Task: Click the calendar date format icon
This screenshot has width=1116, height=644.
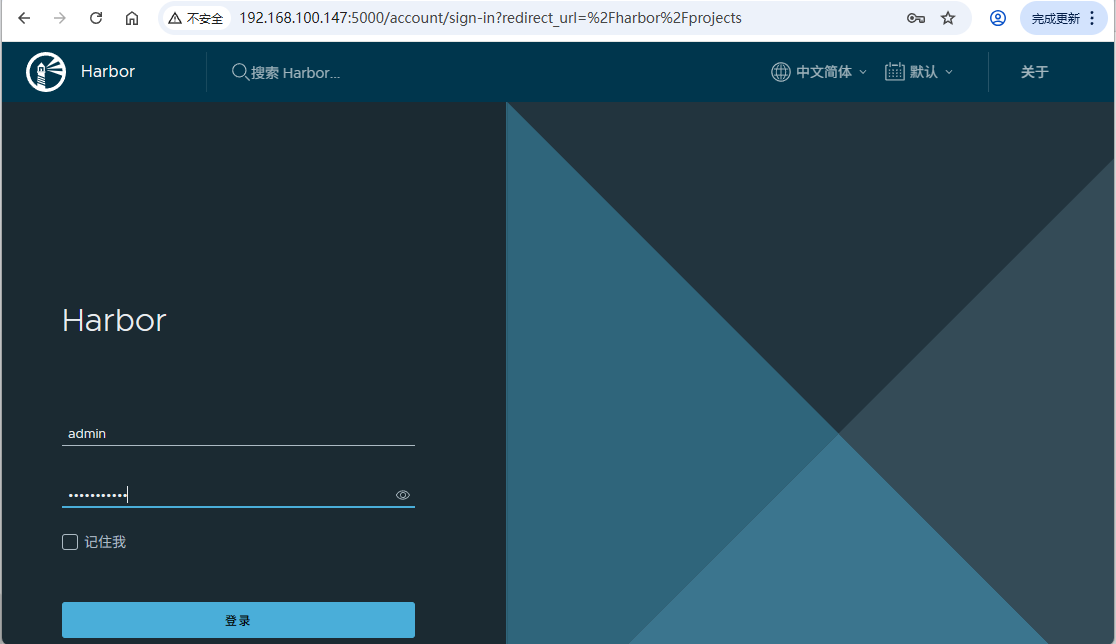Action: [895, 72]
